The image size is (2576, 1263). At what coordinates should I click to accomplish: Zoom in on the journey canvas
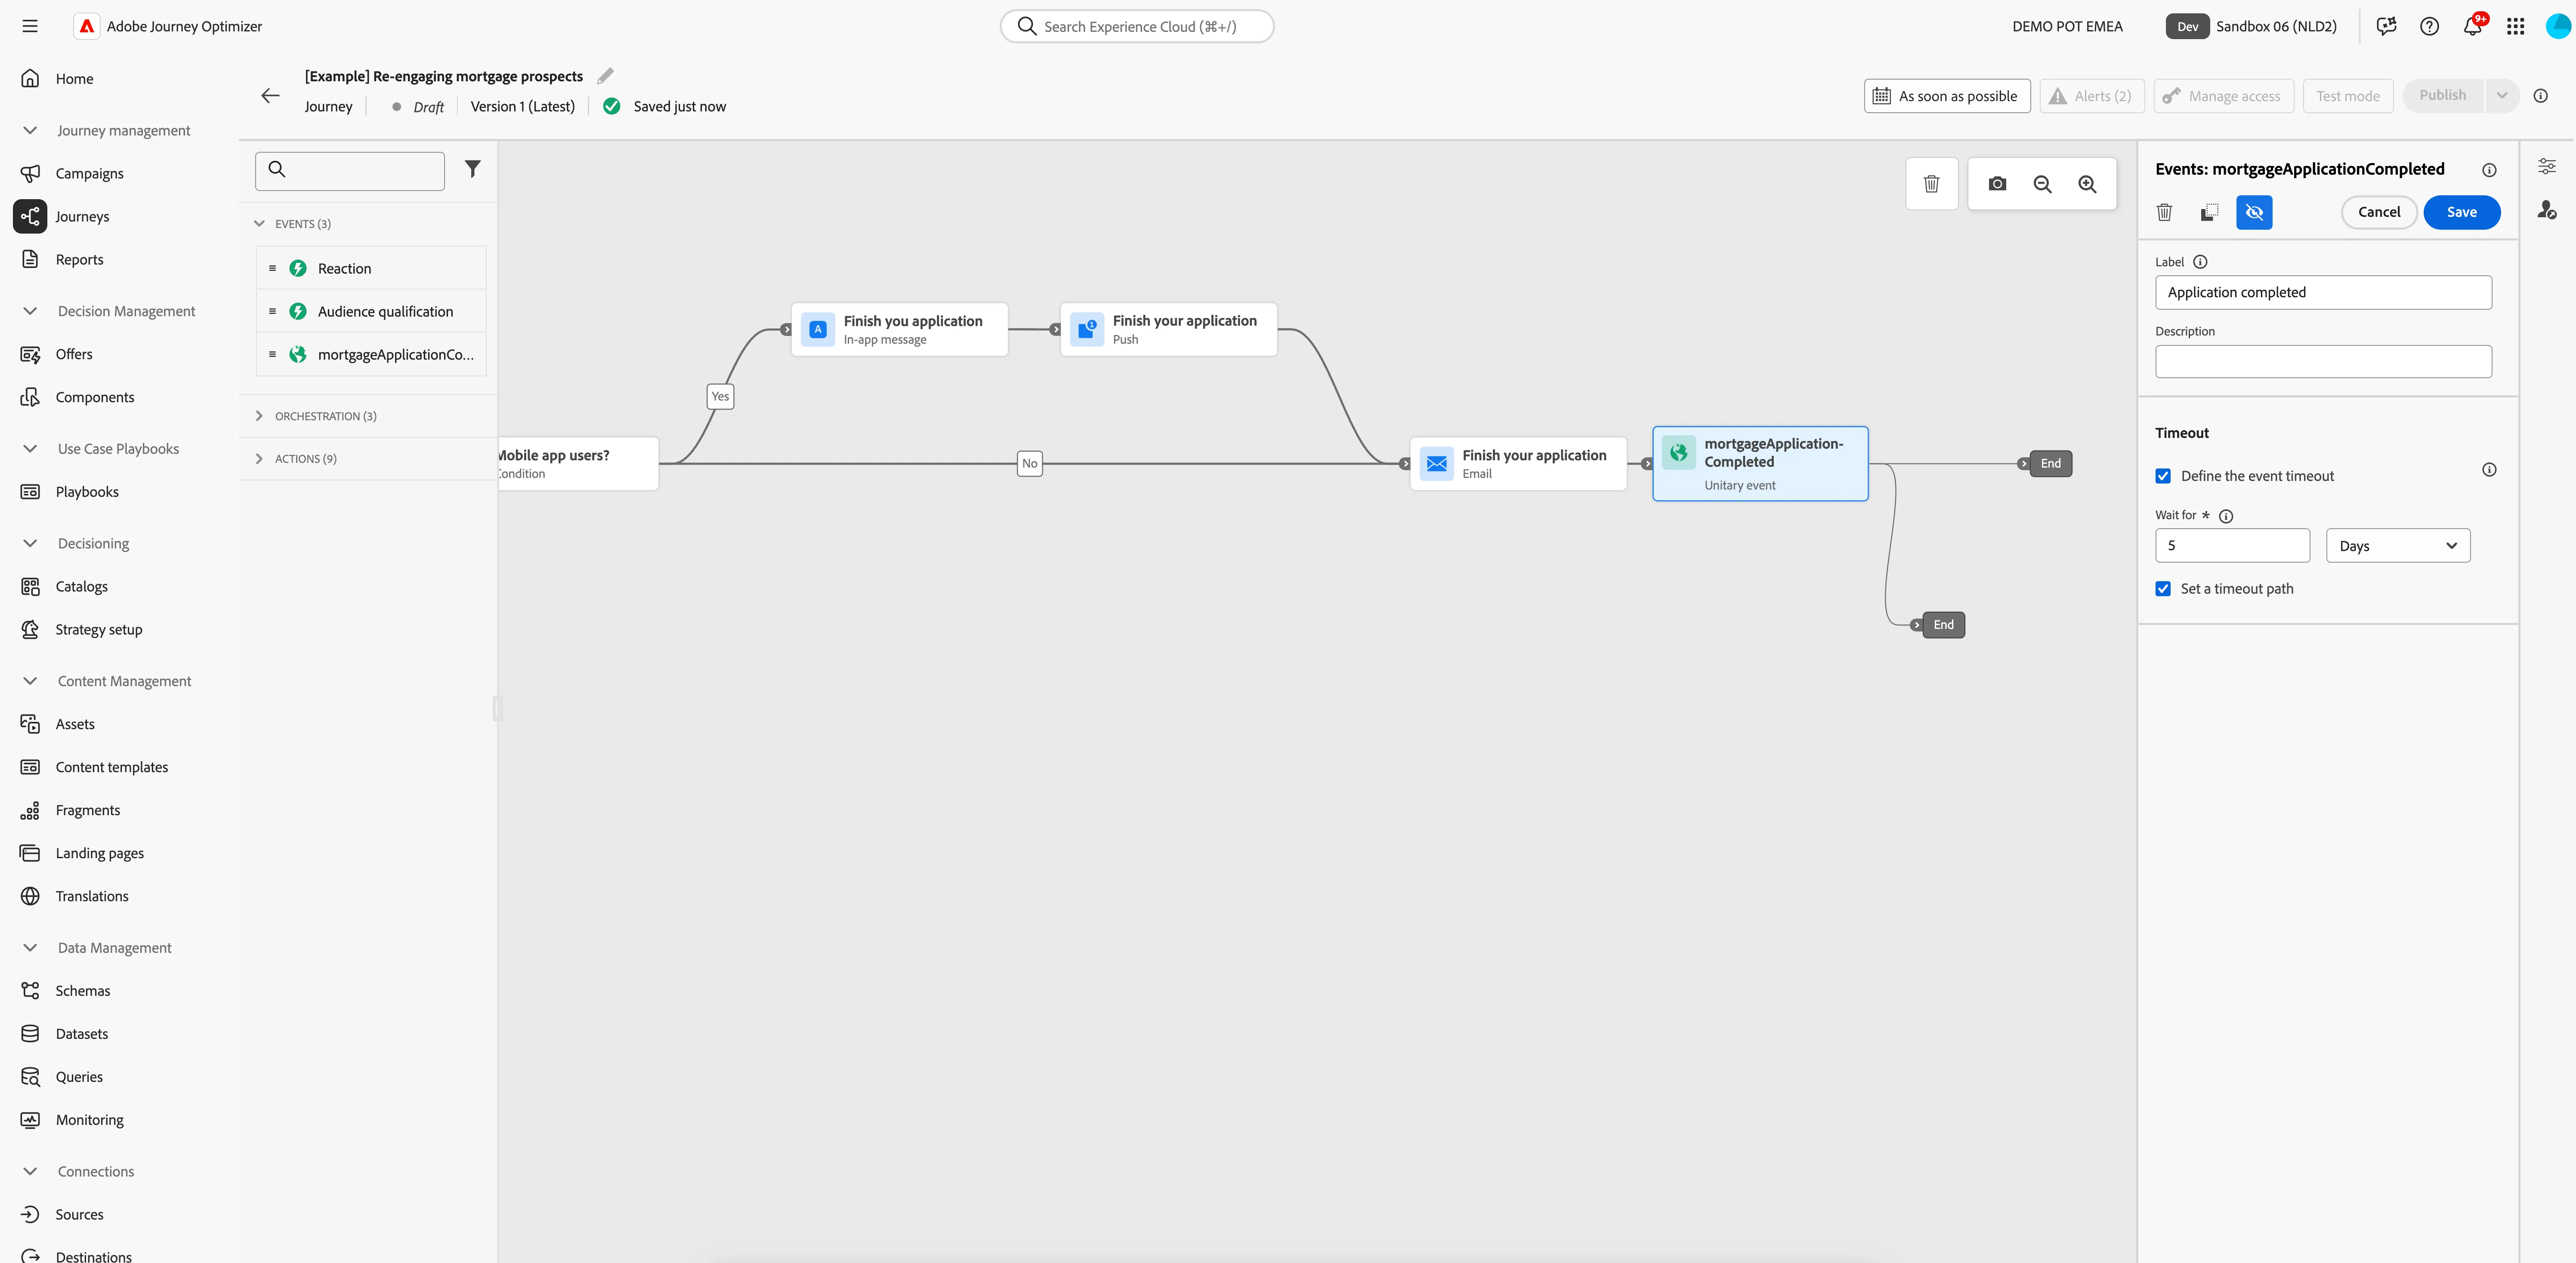pyautogui.click(x=2087, y=184)
